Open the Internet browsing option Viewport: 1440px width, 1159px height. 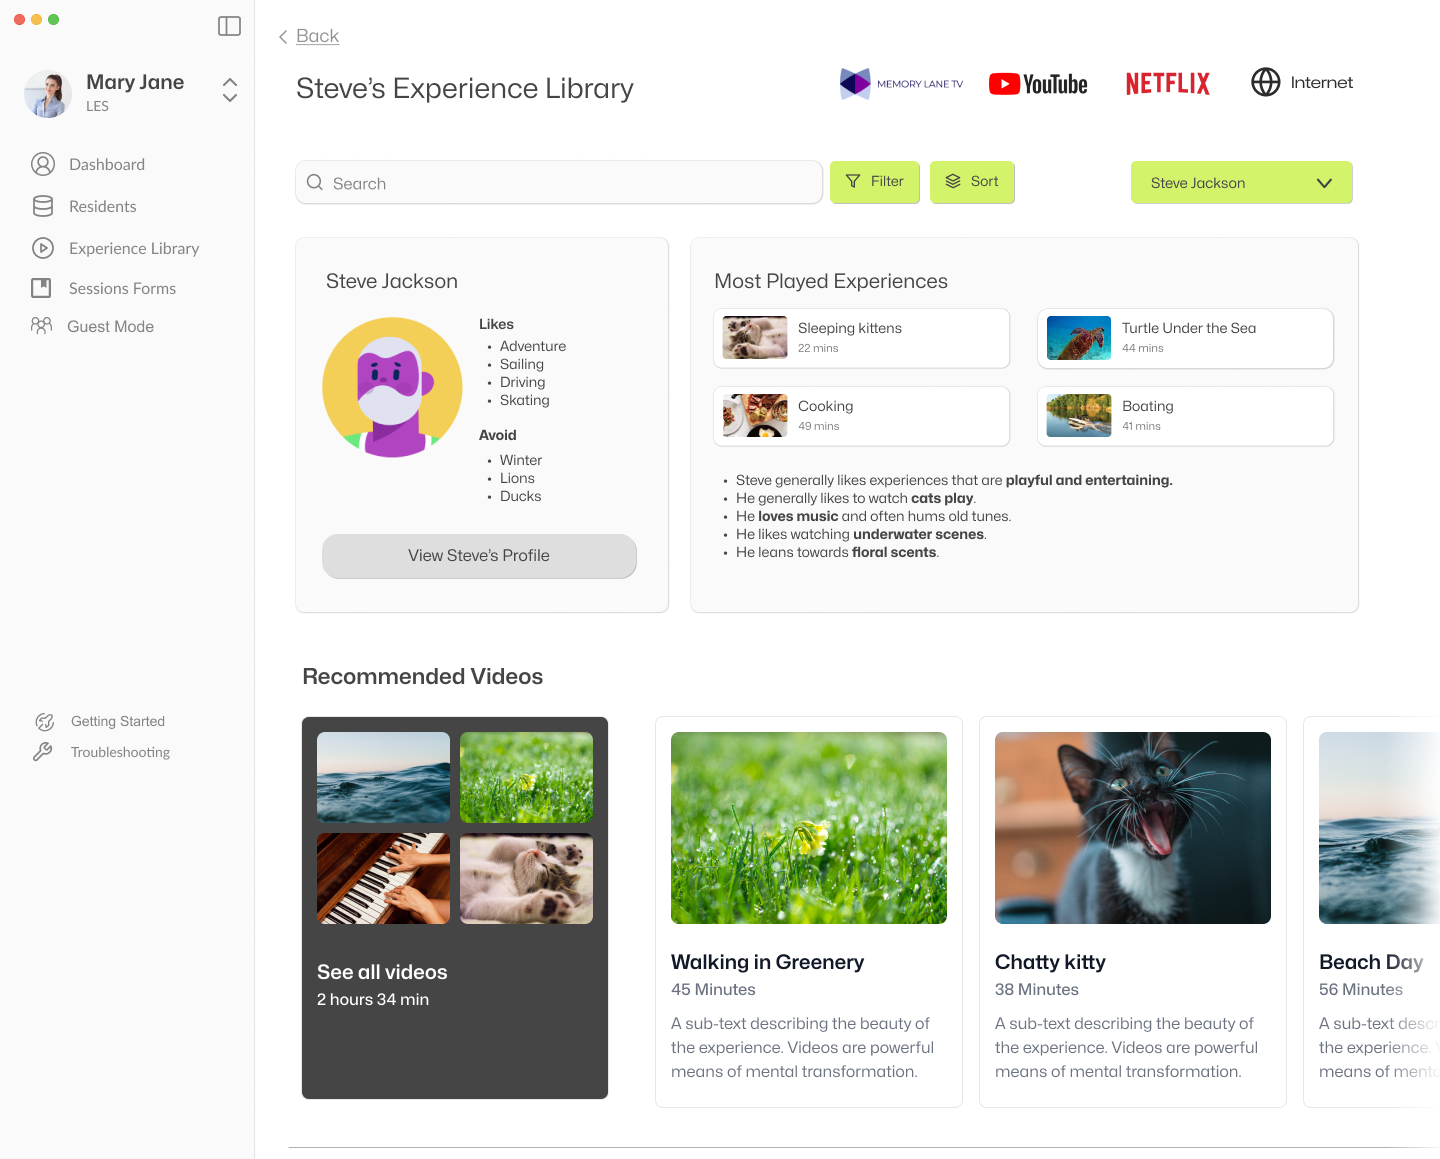(1302, 82)
